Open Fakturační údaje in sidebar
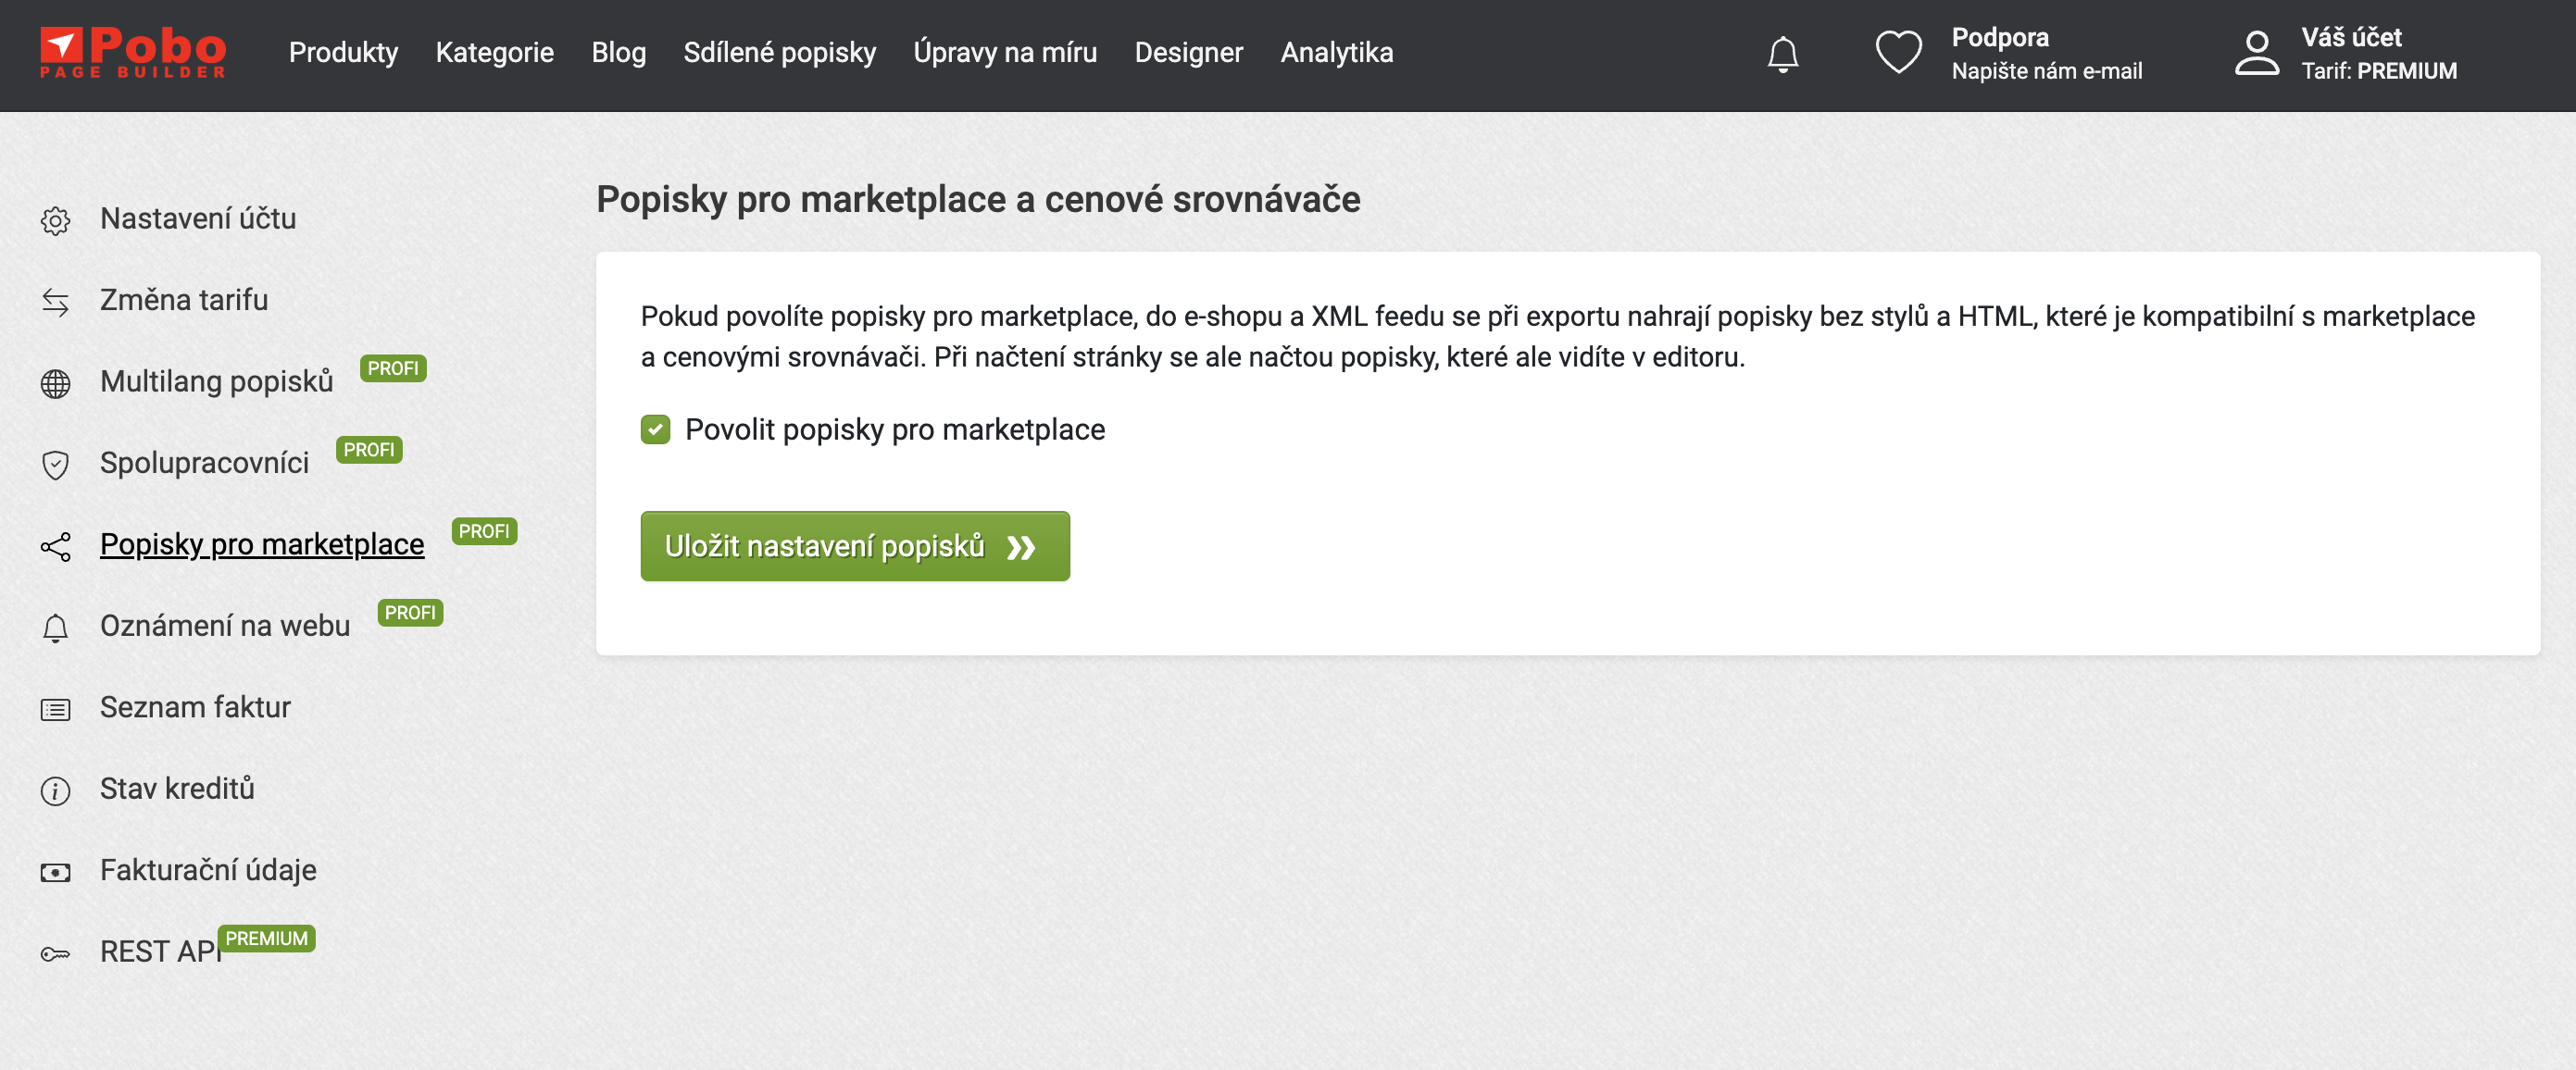Viewport: 2576px width, 1070px height. click(x=208, y=870)
